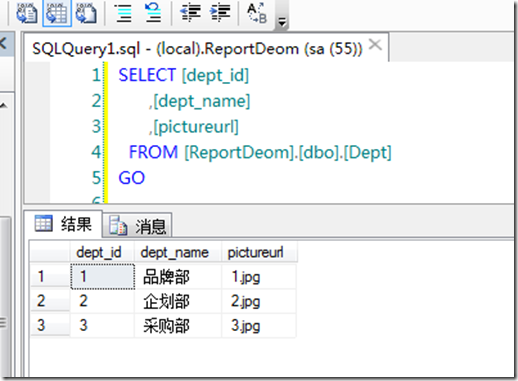Click [dept_name] in the query editor
518x381 pixels.
coord(201,101)
